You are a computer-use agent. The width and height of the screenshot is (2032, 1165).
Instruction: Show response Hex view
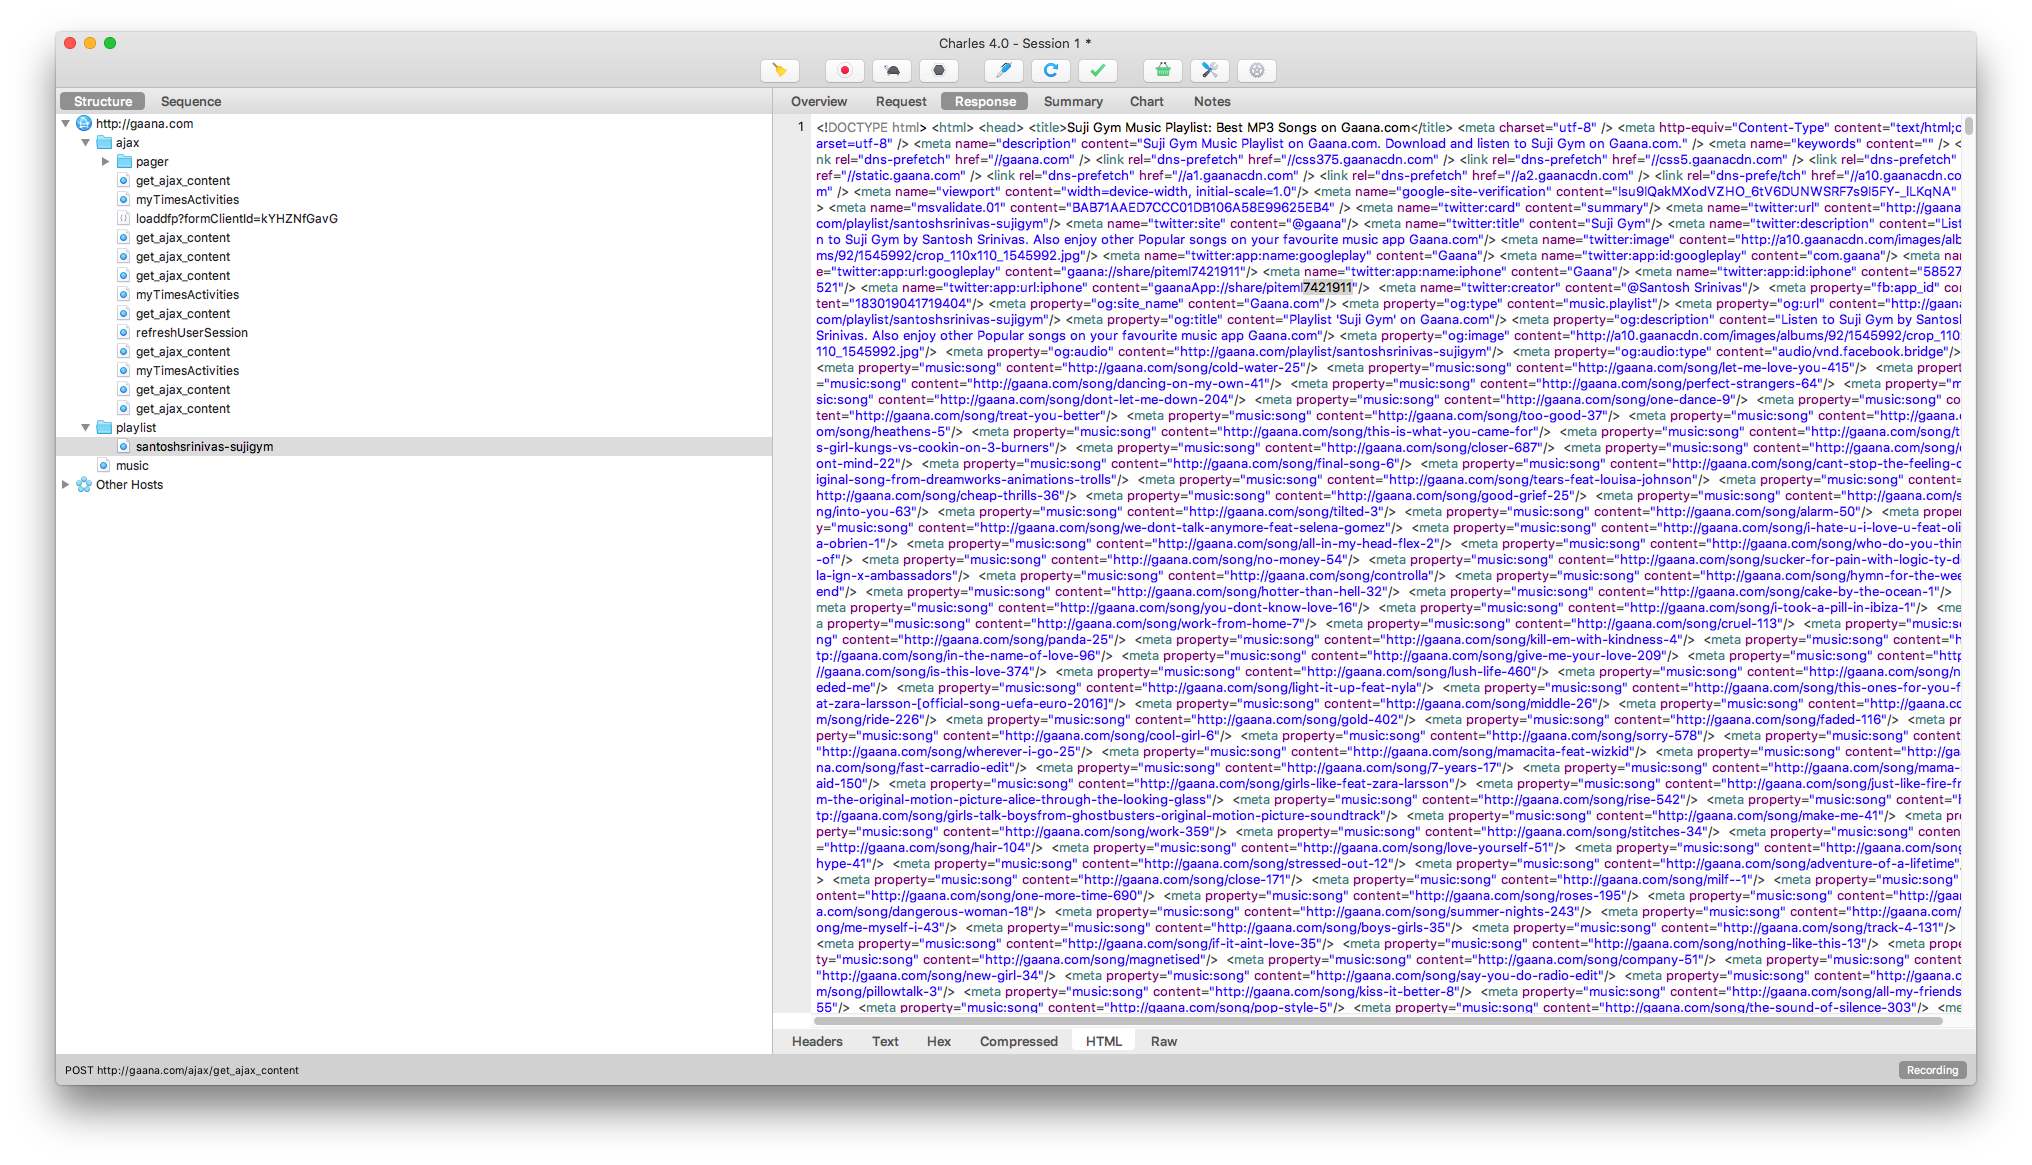click(939, 1041)
